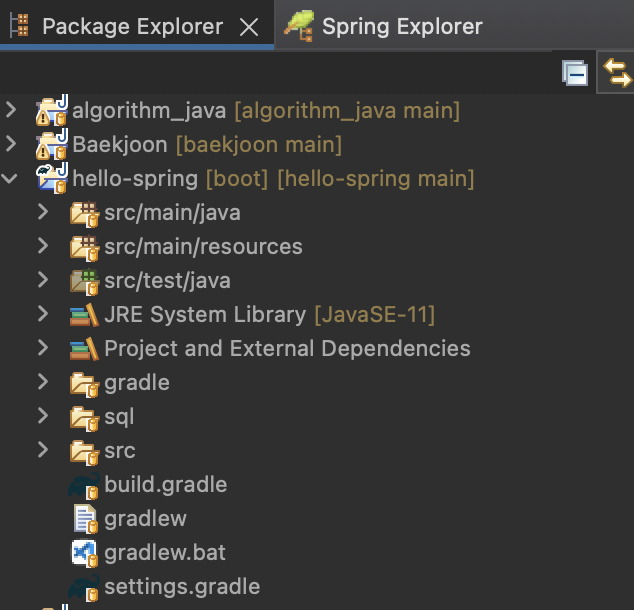Expand the gradle folder
Screen dimensions: 634x610
tap(43, 381)
